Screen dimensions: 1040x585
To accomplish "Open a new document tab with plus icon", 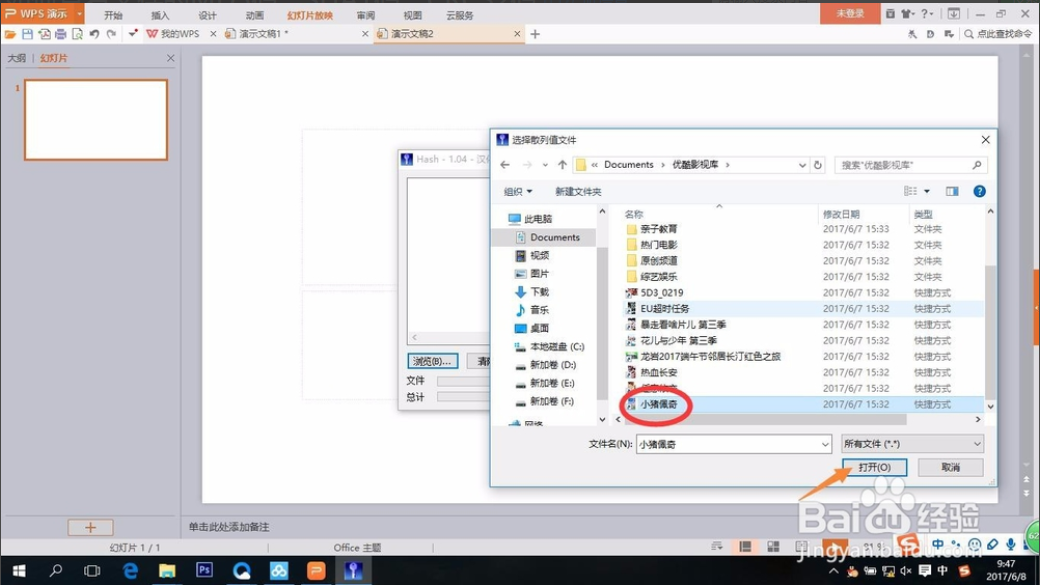I will point(535,34).
